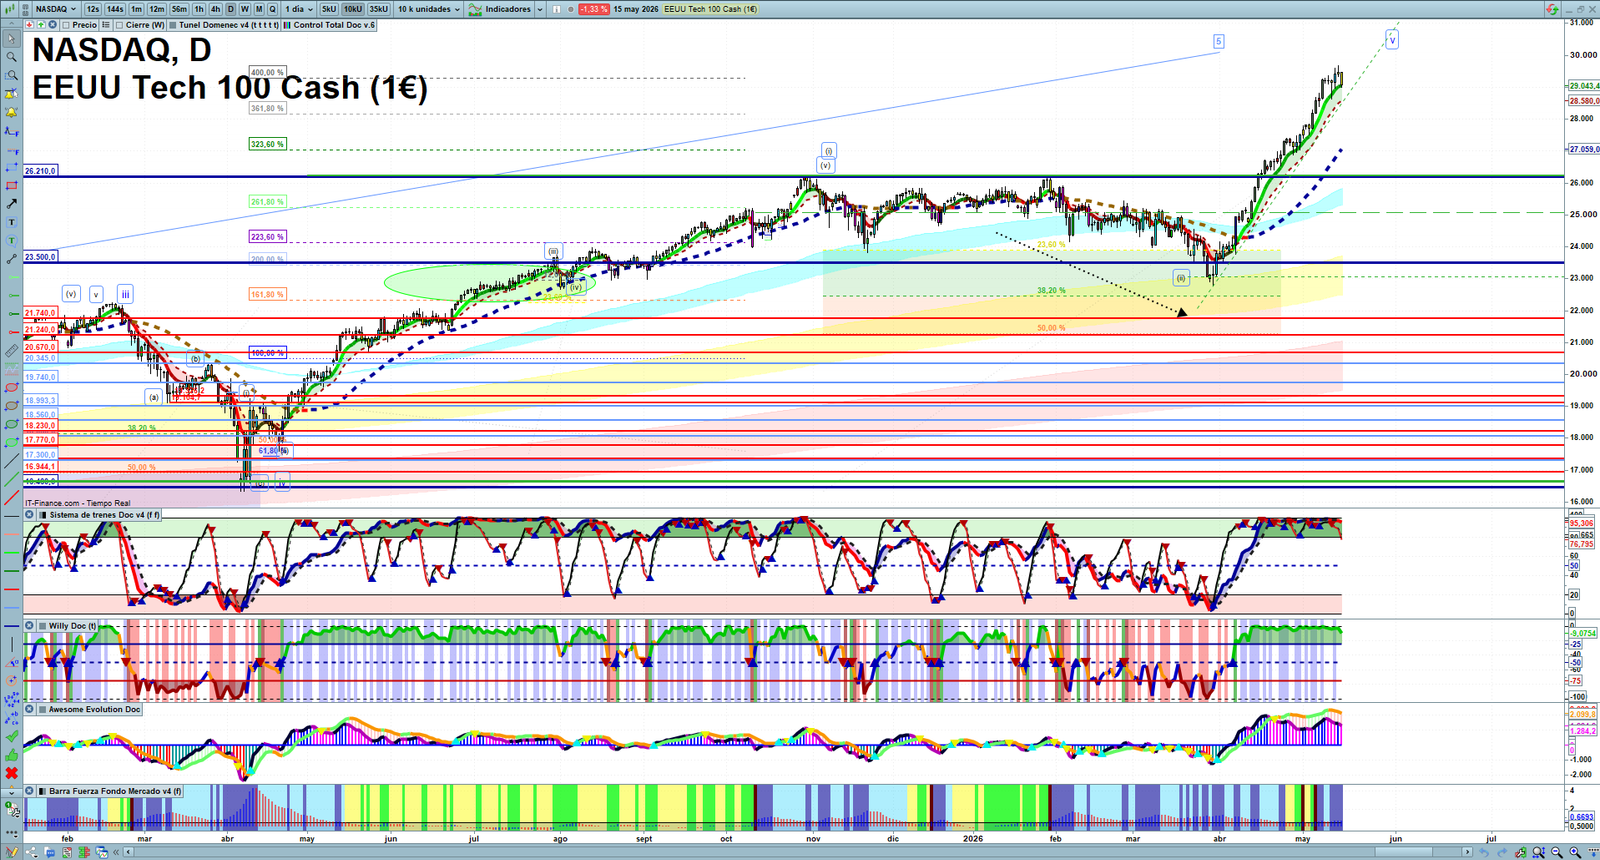
Task: Open the Indicadores chart icon
Action: (x=475, y=9)
